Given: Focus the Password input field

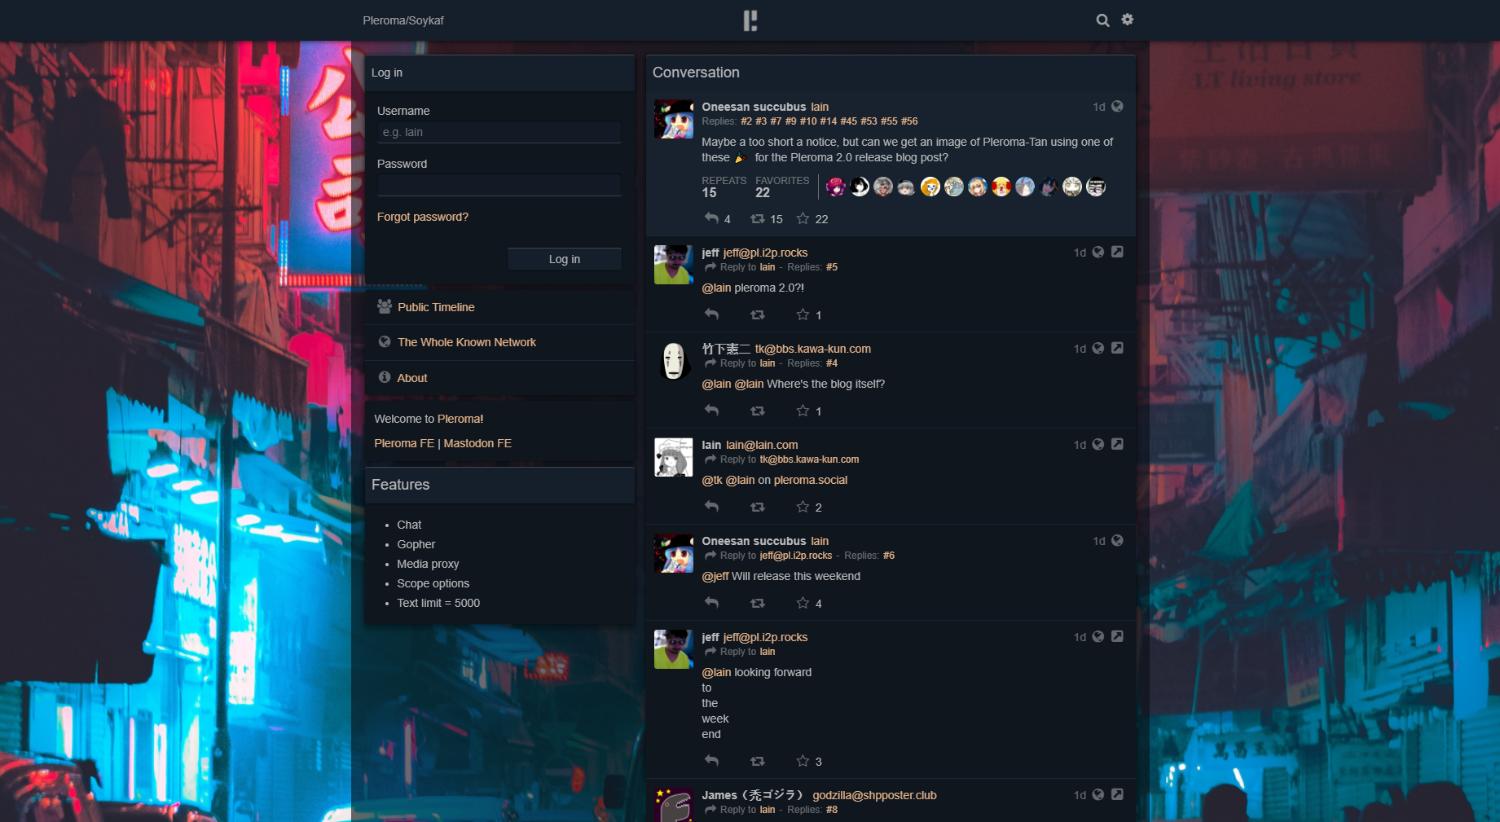Looking at the screenshot, I should 499,185.
